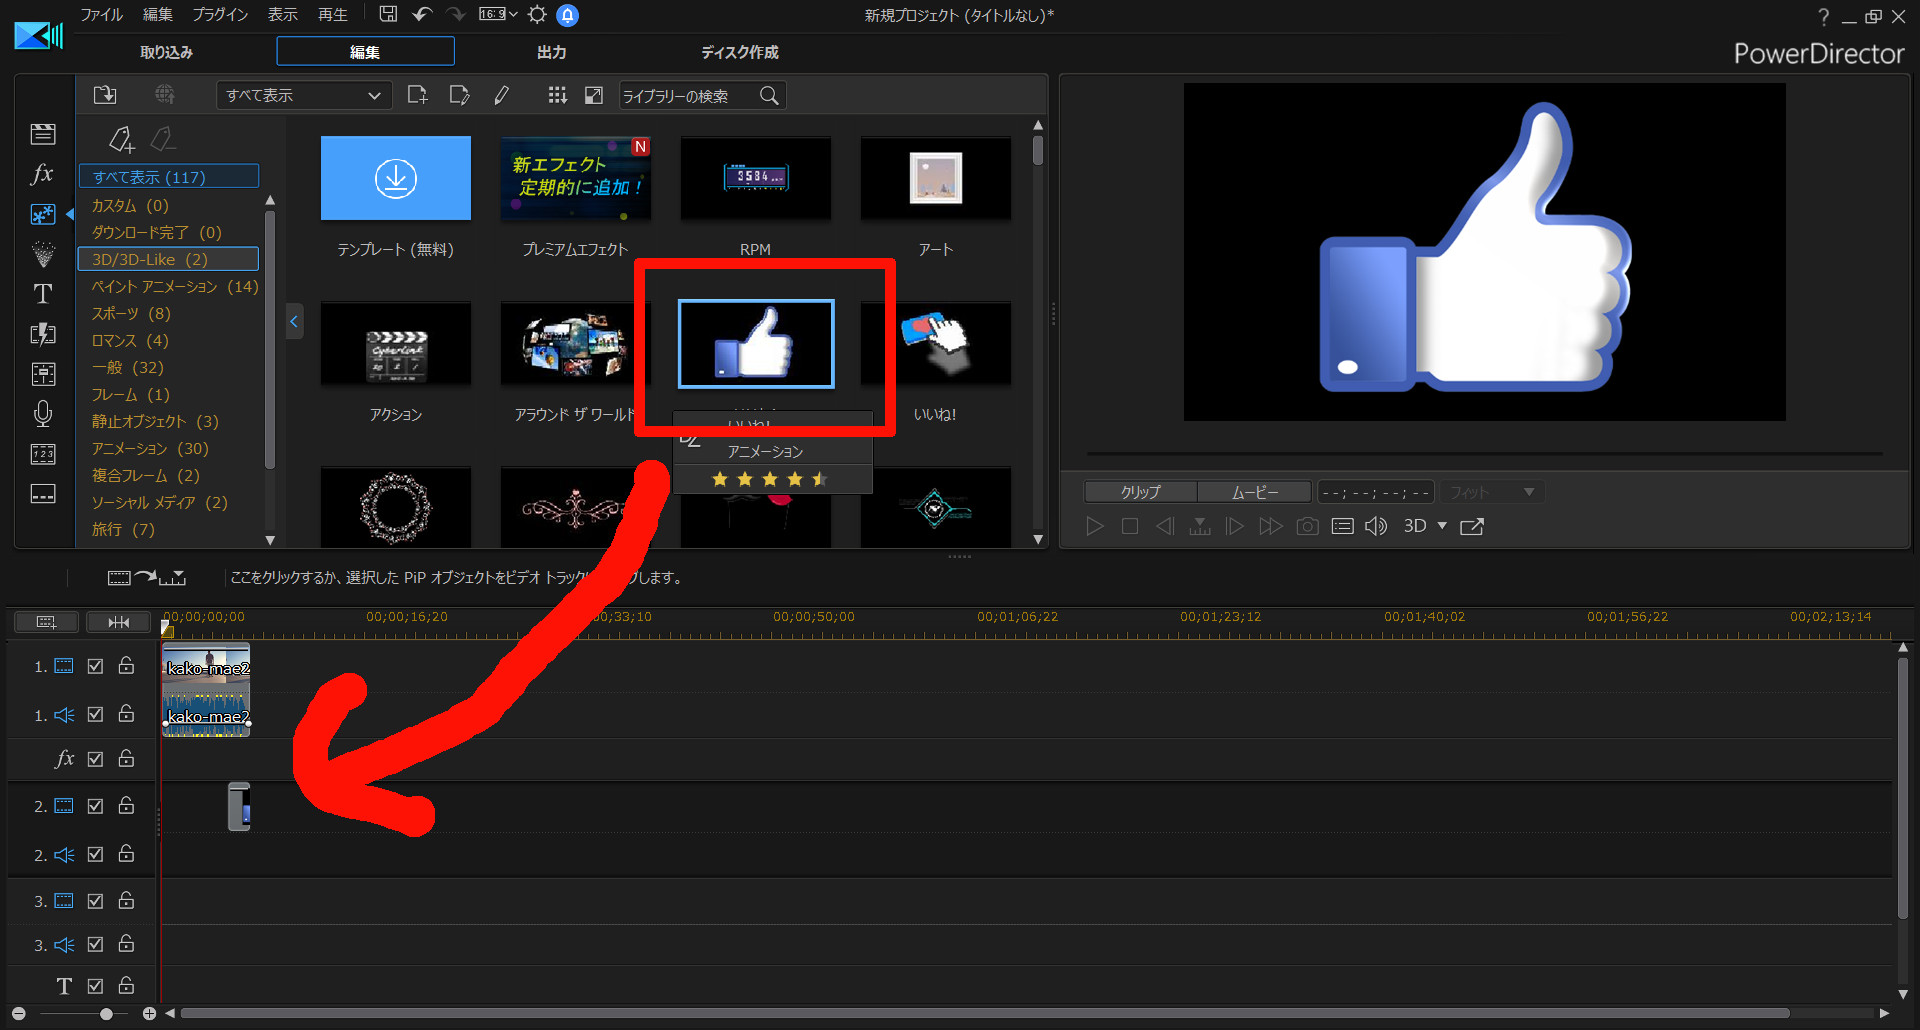Open the Audio Mixing Room icon
The width and height of the screenshot is (1920, 1030).
click(43, 374)
